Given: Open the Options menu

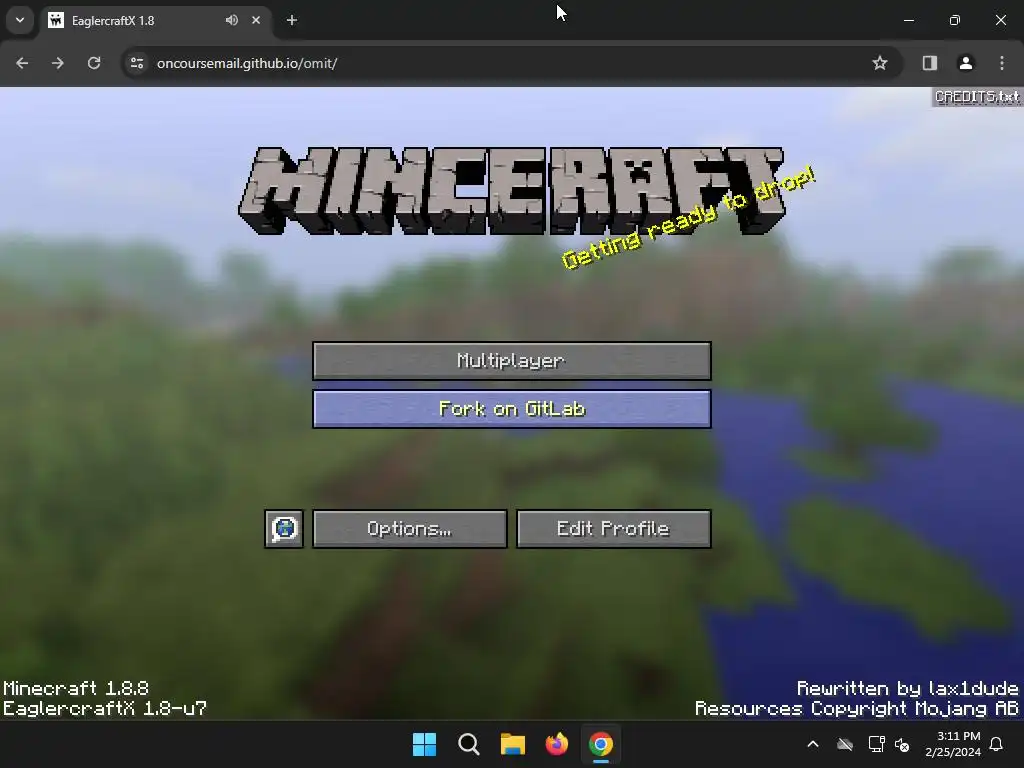Looking at the screenshot, I should click(x=409, y=529).
